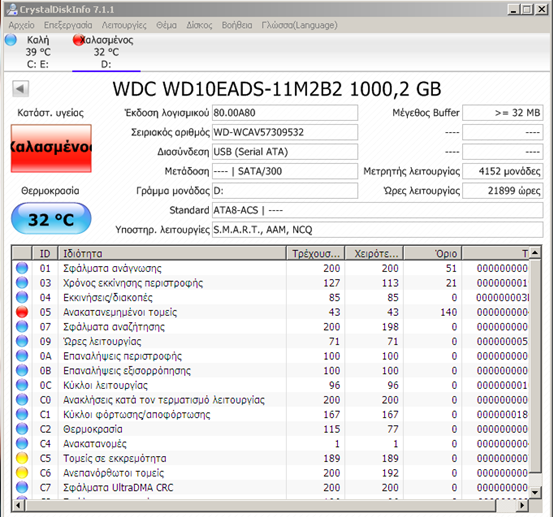This screenshot has width=553, height=517.
Task: Open the Λειτουργίες menu
Action: point(124,25)
